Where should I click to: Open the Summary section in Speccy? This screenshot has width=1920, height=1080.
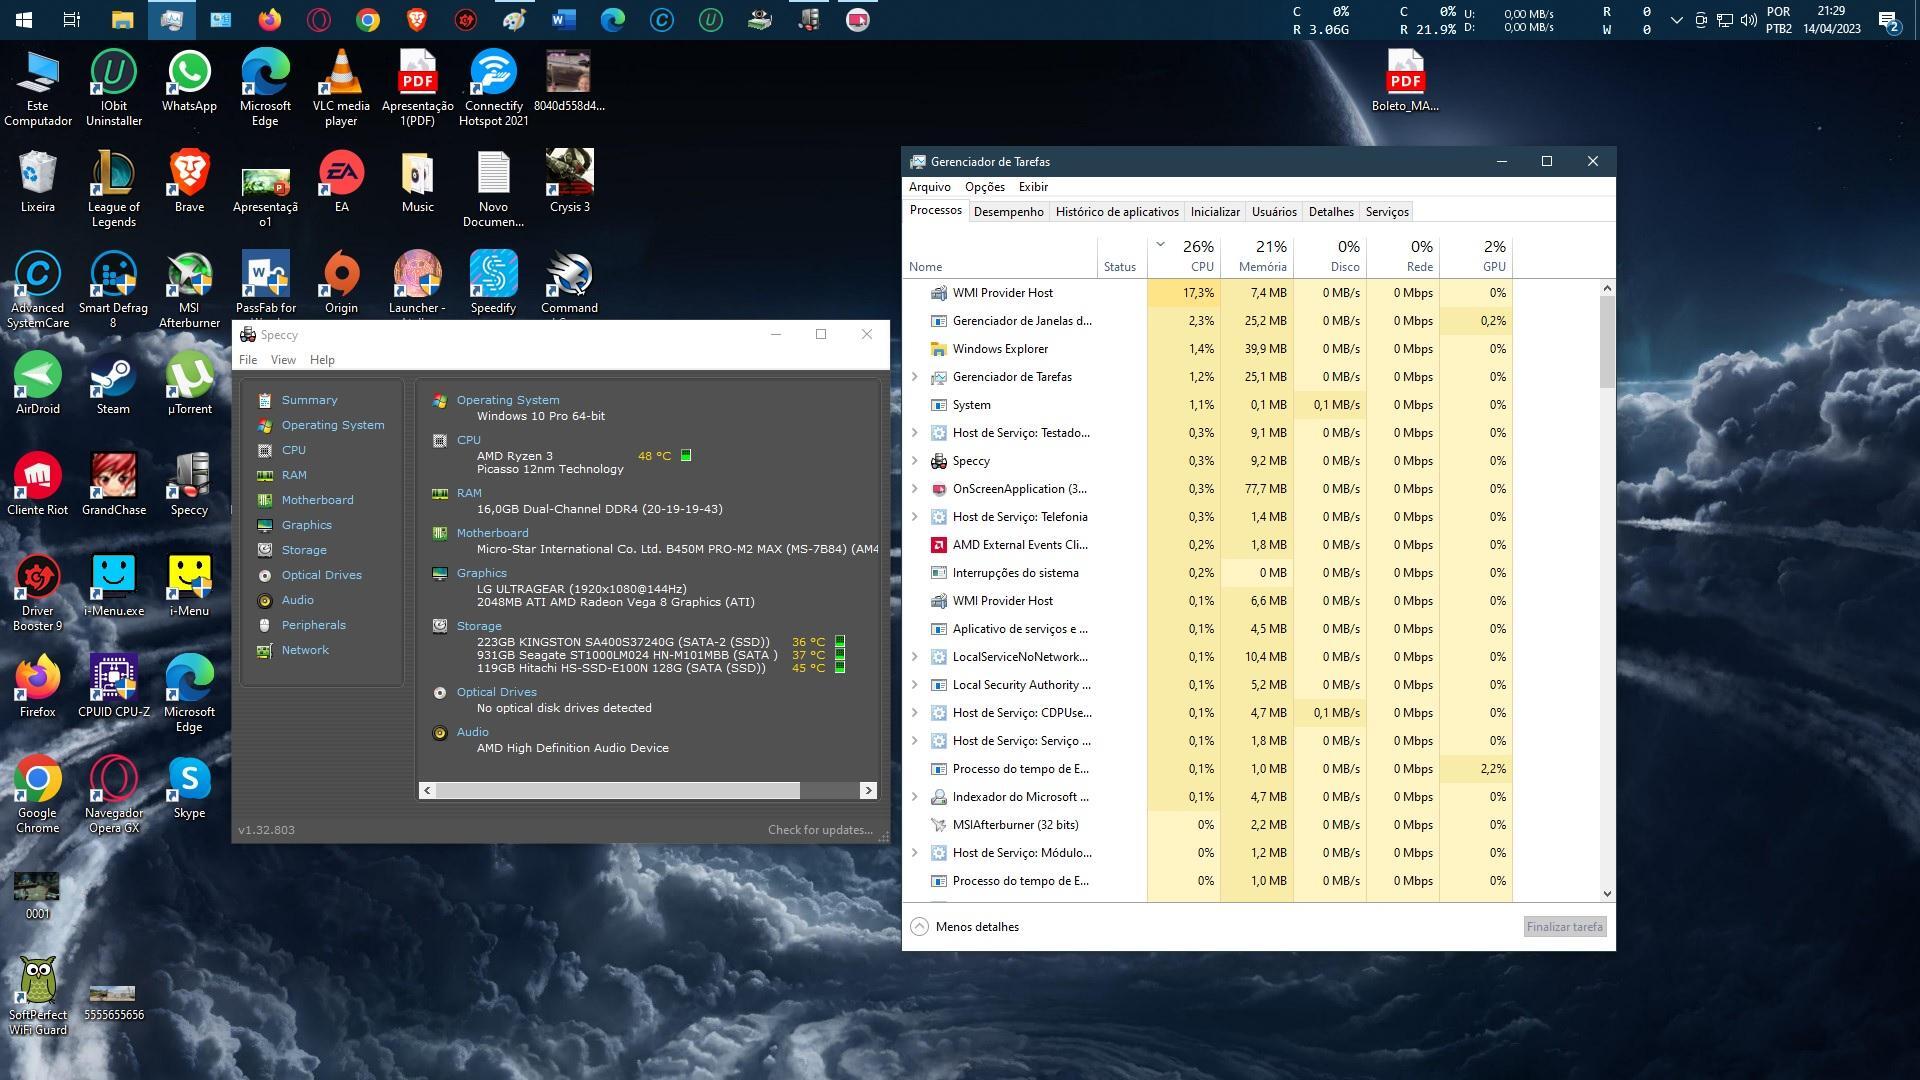[x=309, y=400]
